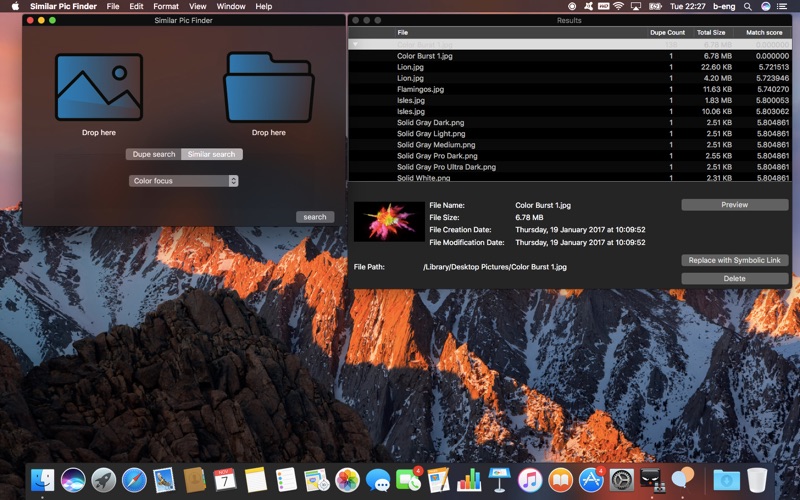
Task: Open the Color focus dropdown
Action: [x=184, y=181]
